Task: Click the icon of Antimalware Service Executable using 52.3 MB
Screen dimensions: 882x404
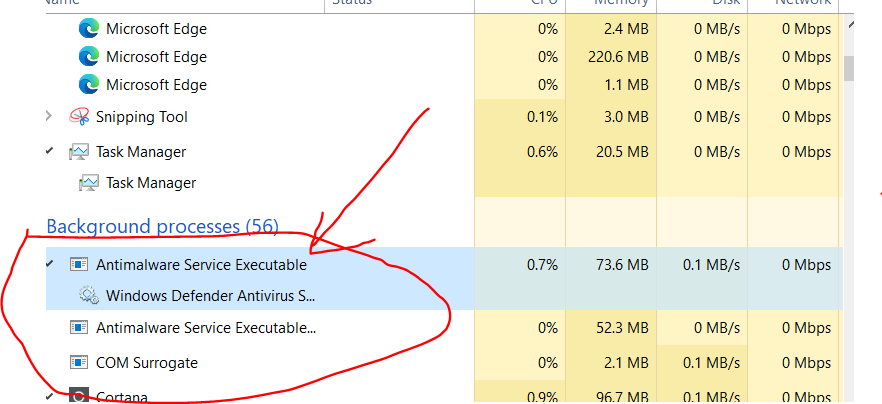Action: (x=79, y=327)
